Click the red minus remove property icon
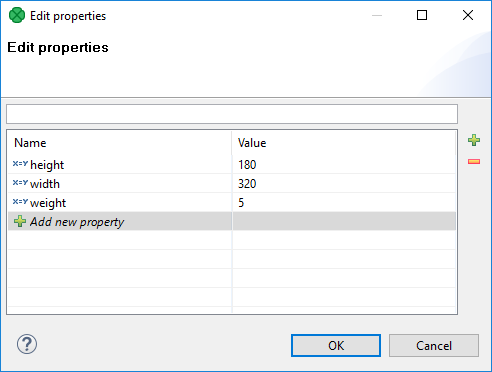The height and width of the screenshot is (372, 492). click(474, 162)
